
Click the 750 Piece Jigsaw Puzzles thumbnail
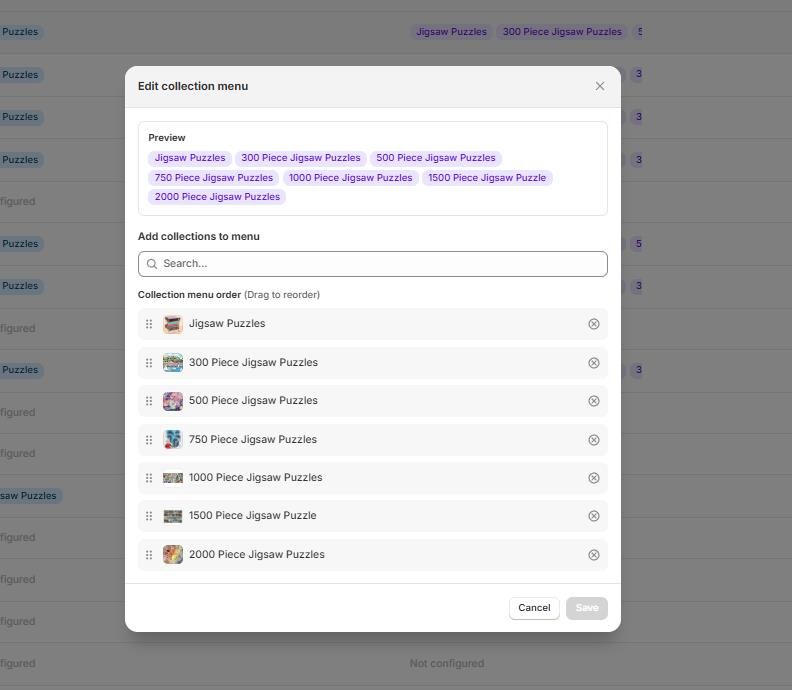(x=173, y=440)
